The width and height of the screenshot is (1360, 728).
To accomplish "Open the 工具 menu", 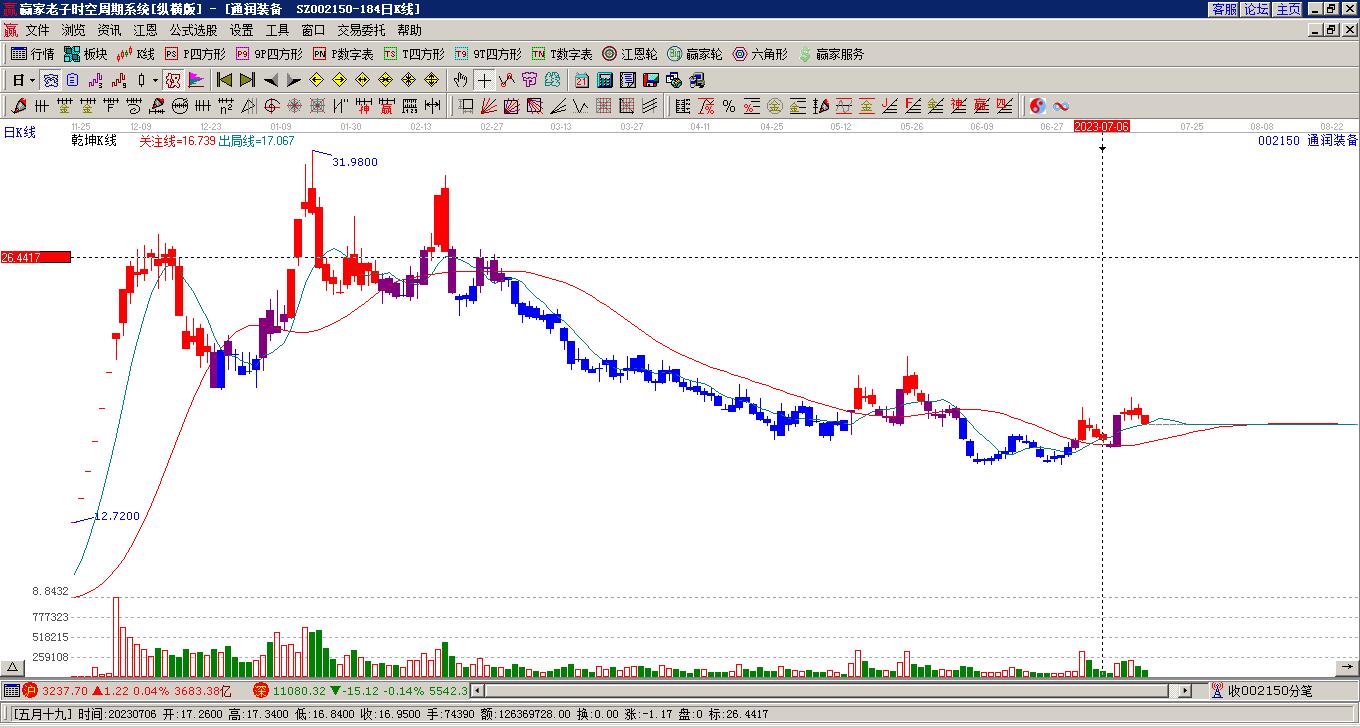I will tap(277, 31).
